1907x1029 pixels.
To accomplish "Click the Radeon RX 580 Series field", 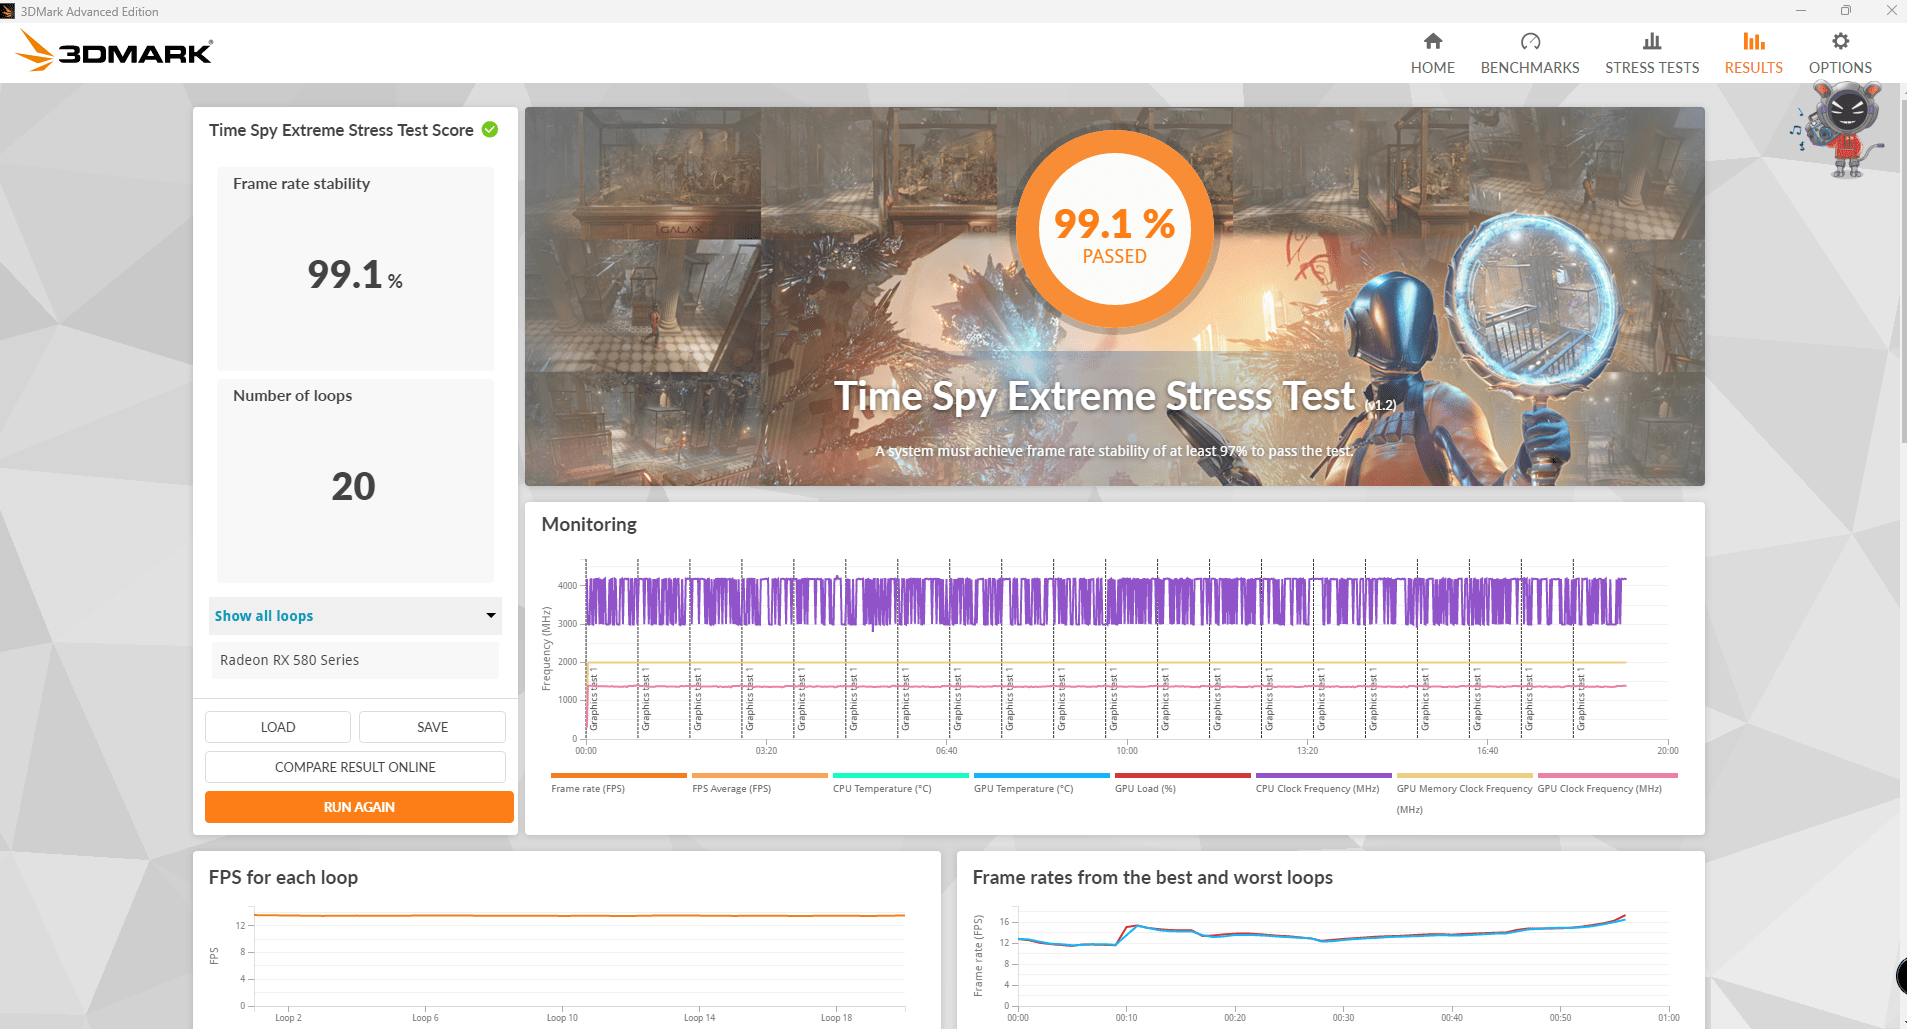I will pos(355,660).
